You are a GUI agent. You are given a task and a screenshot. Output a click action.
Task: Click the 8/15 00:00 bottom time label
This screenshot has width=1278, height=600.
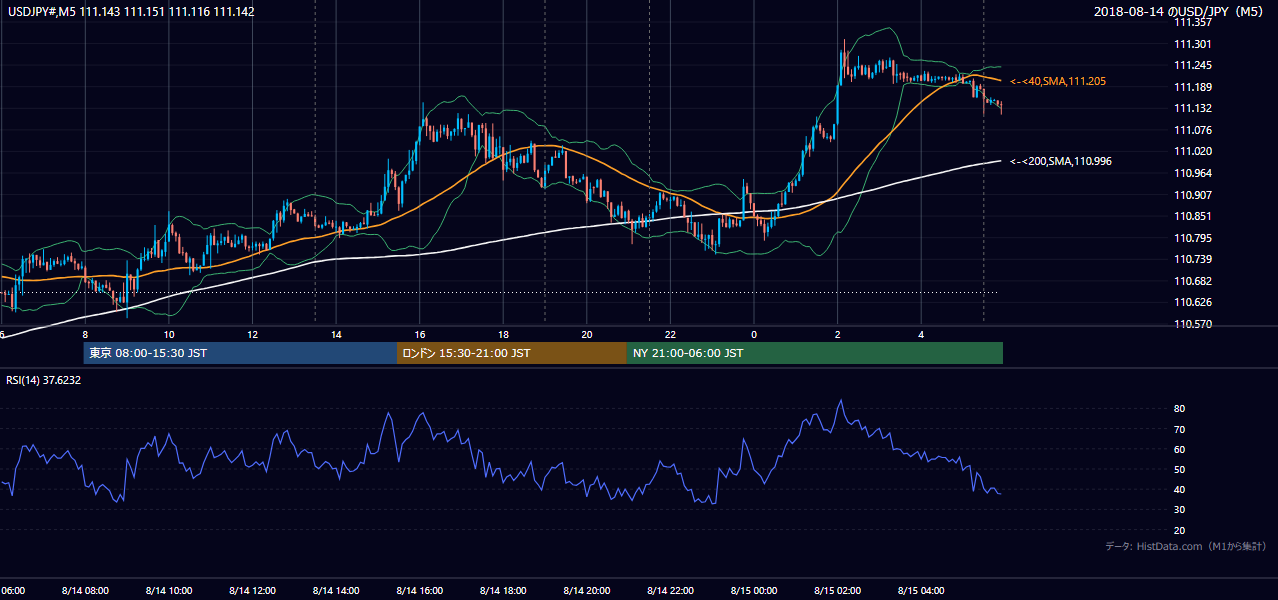coord(754,590)
